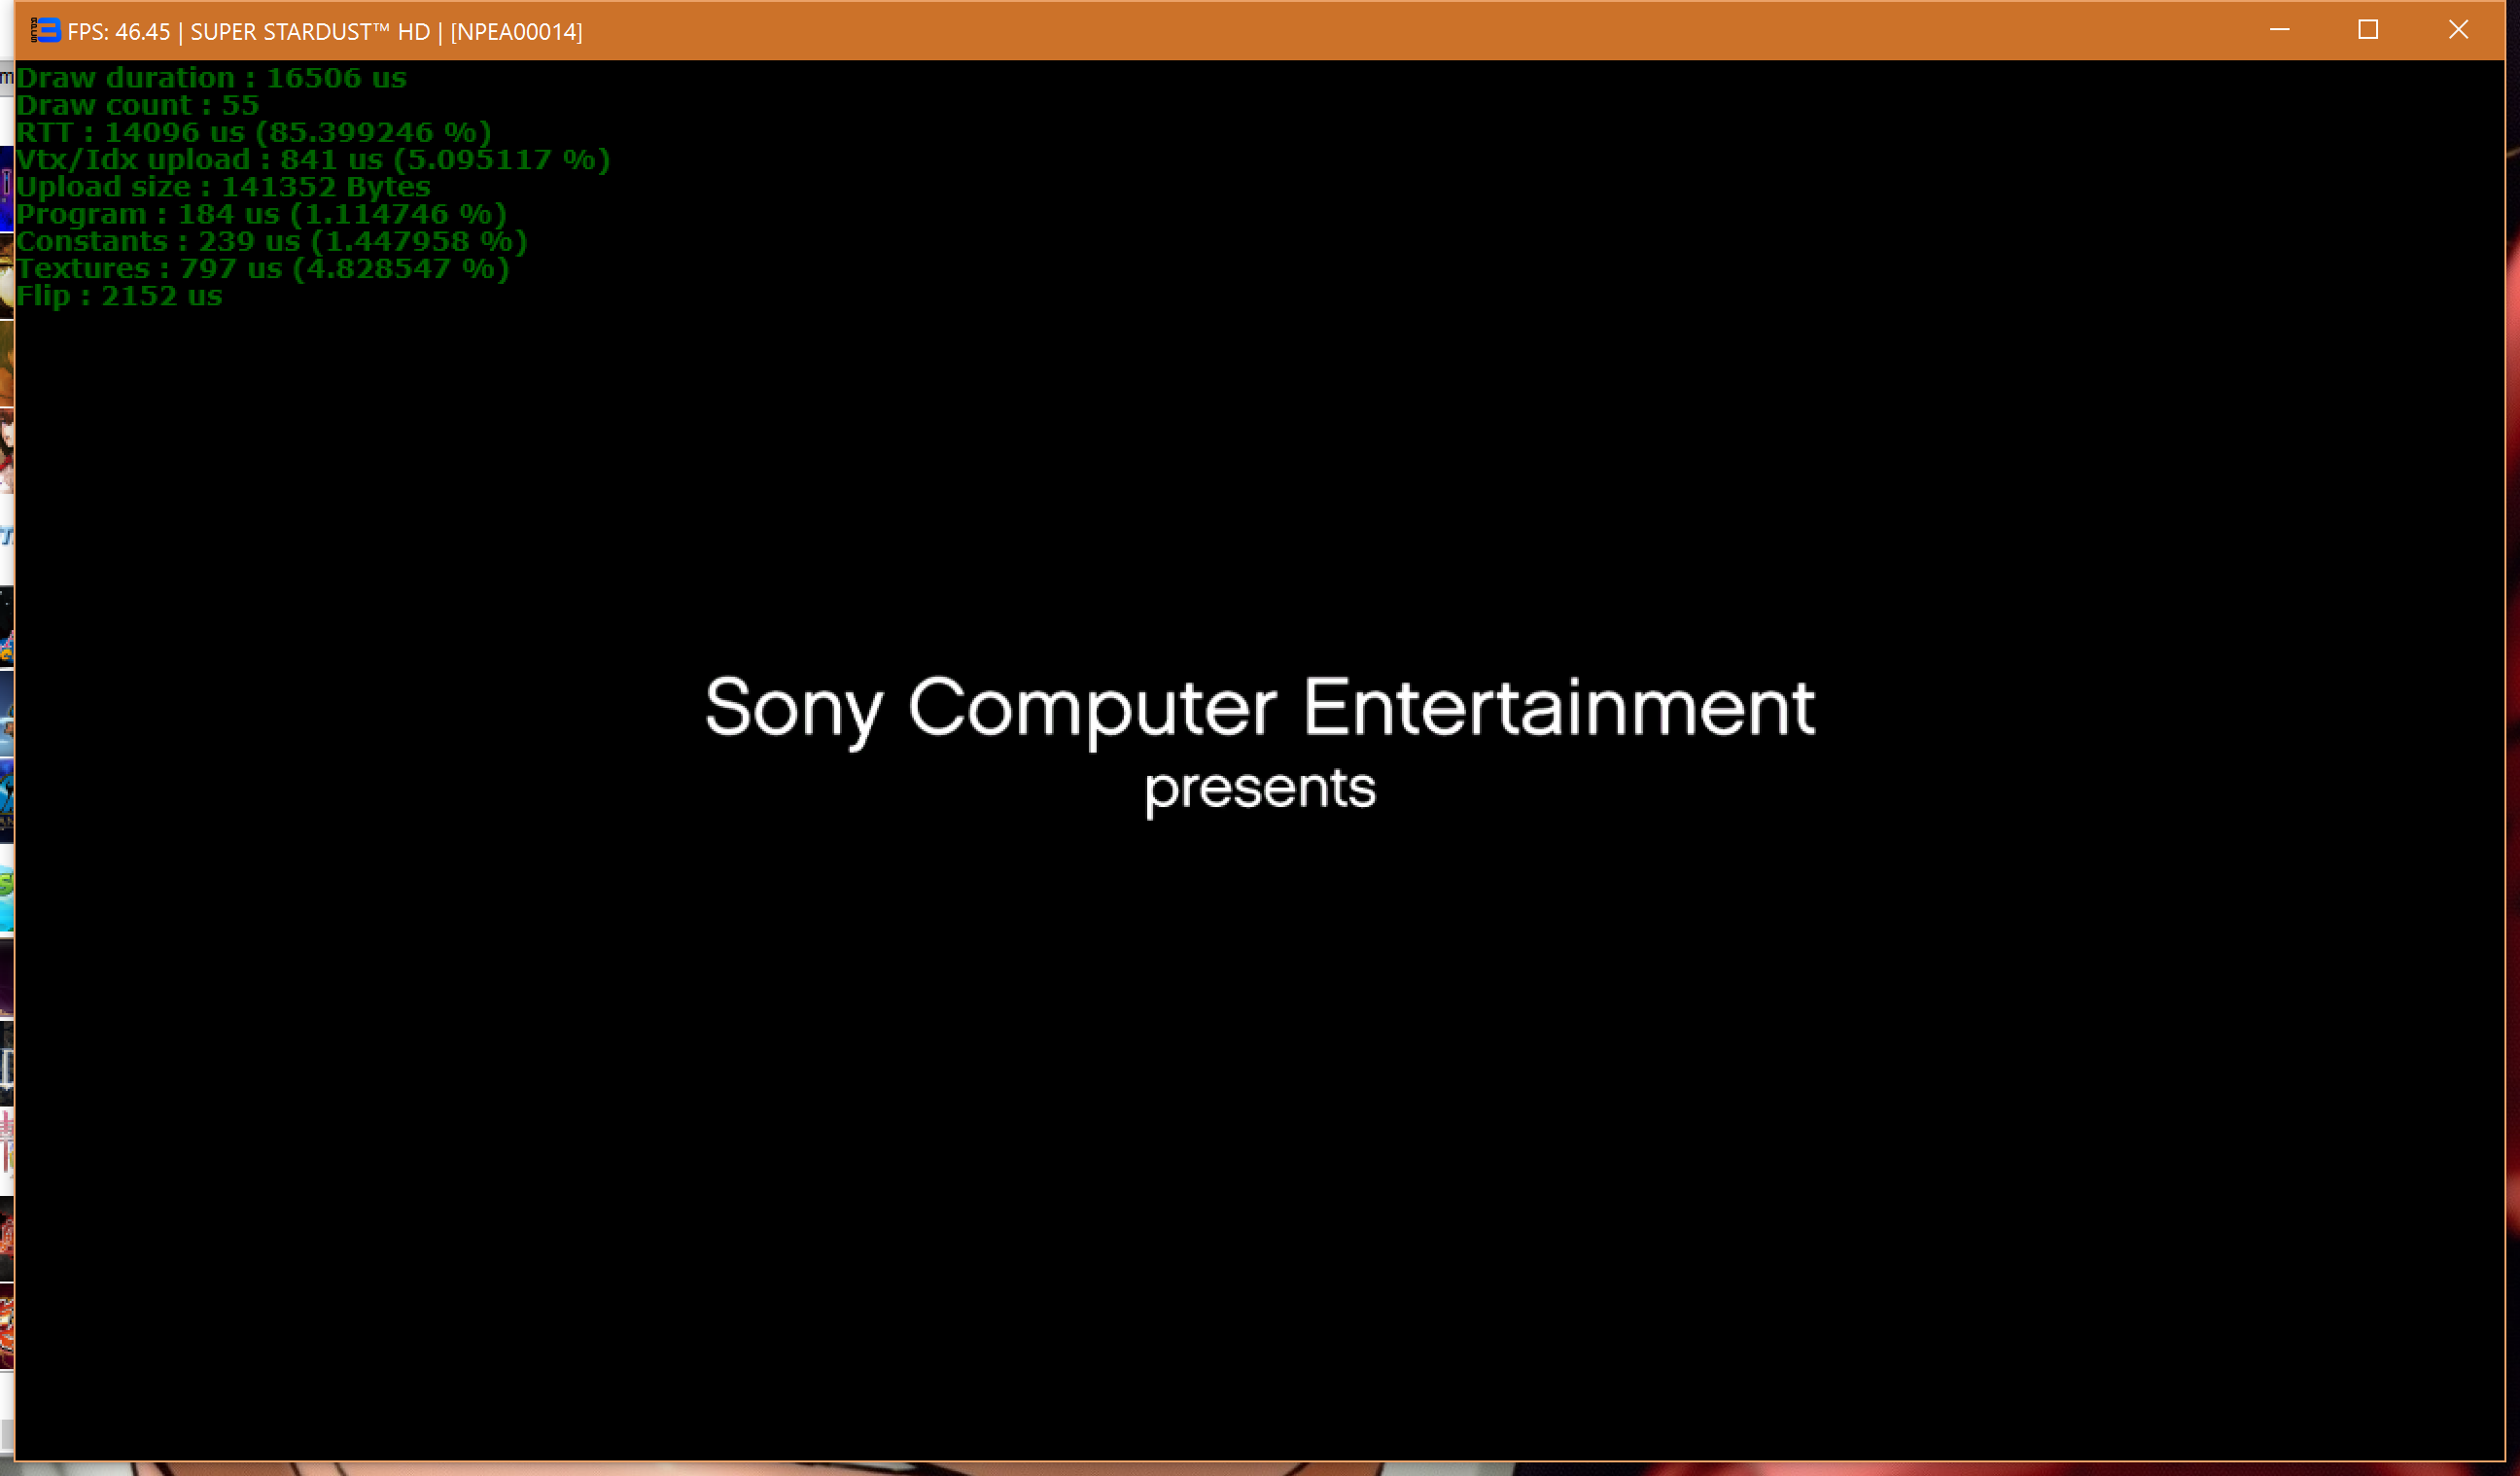Maximize the Super Stardust HD game window
Screen dimensions: 2520x1476
2368,30
